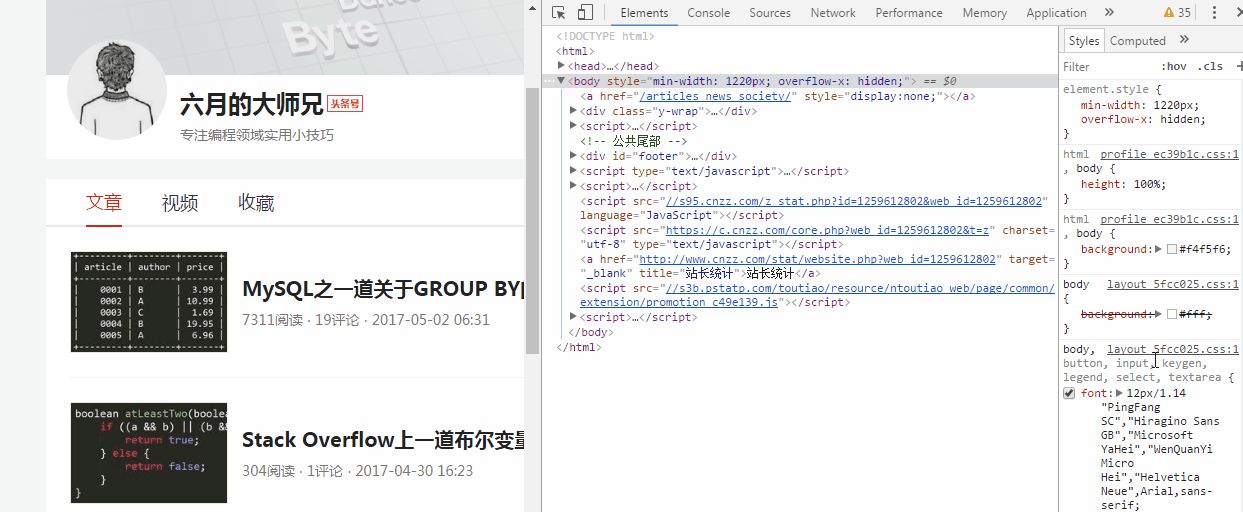The width and height of the screenshot is (1243, 512).
Task: Open the atLeastTwo code article thumbnail
Action: pos(149,452)
